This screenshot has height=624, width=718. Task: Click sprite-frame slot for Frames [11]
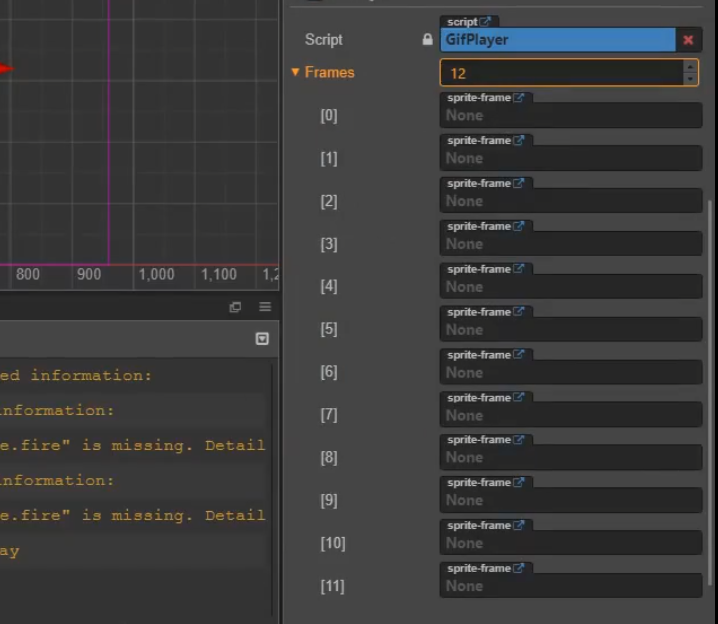pos(571,586)
